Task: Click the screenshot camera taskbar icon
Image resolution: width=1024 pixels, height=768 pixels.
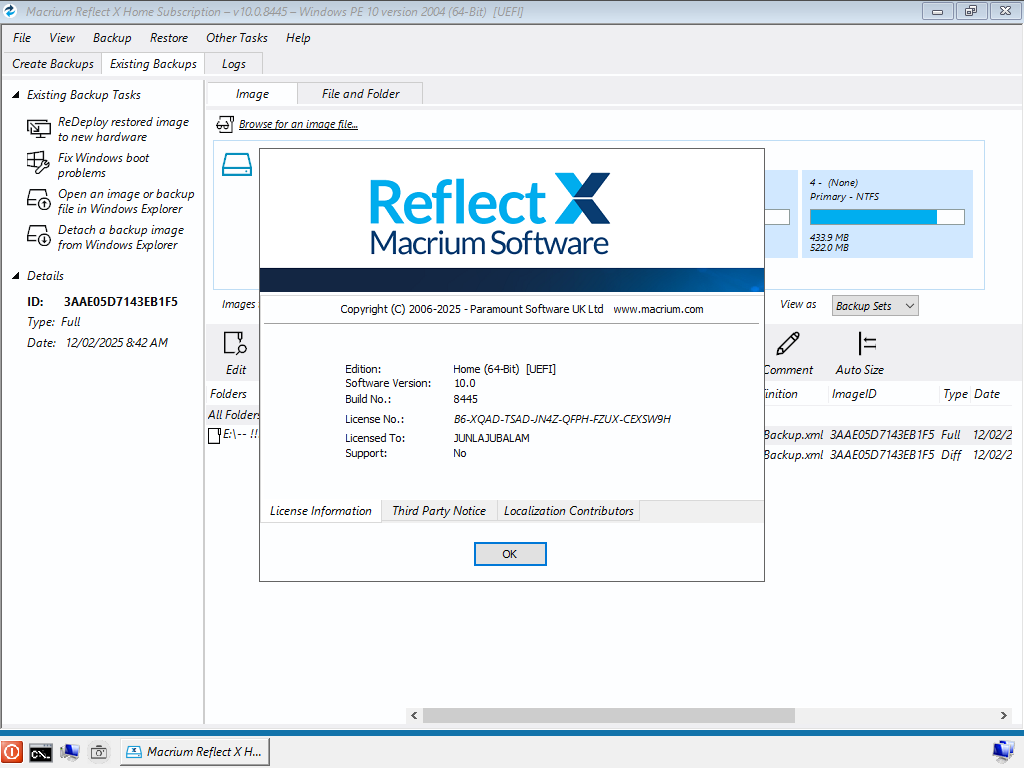Action: tap(99, 752)
